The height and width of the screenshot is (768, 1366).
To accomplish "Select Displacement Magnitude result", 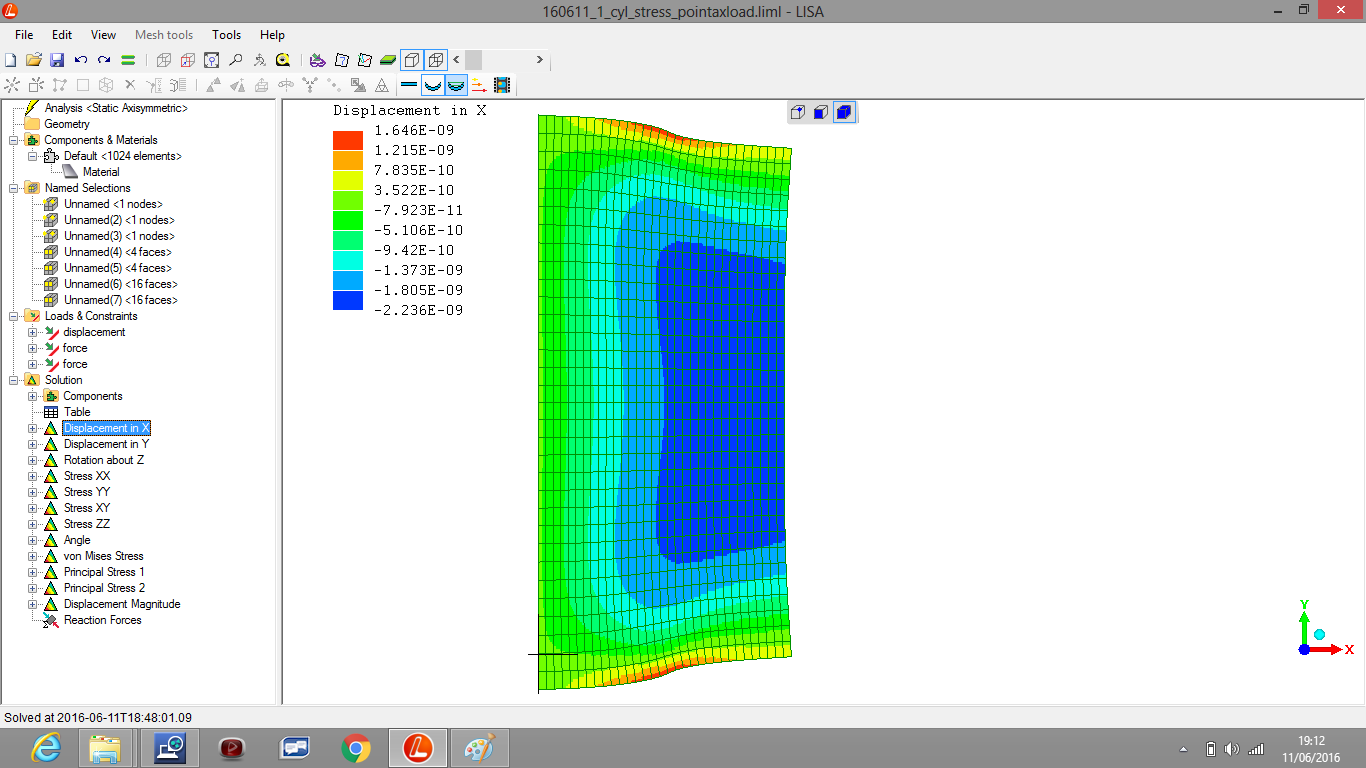I will tap(122, 604).
